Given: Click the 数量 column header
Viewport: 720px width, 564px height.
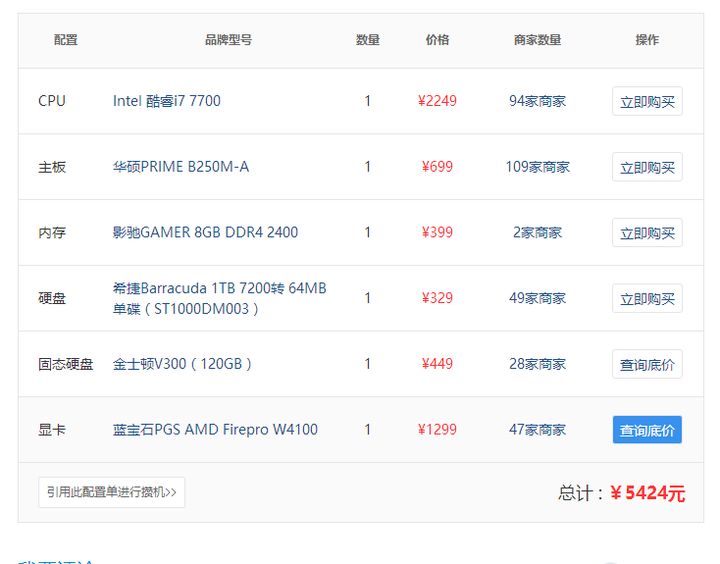Looking at the screenshot, I should 368,40.
